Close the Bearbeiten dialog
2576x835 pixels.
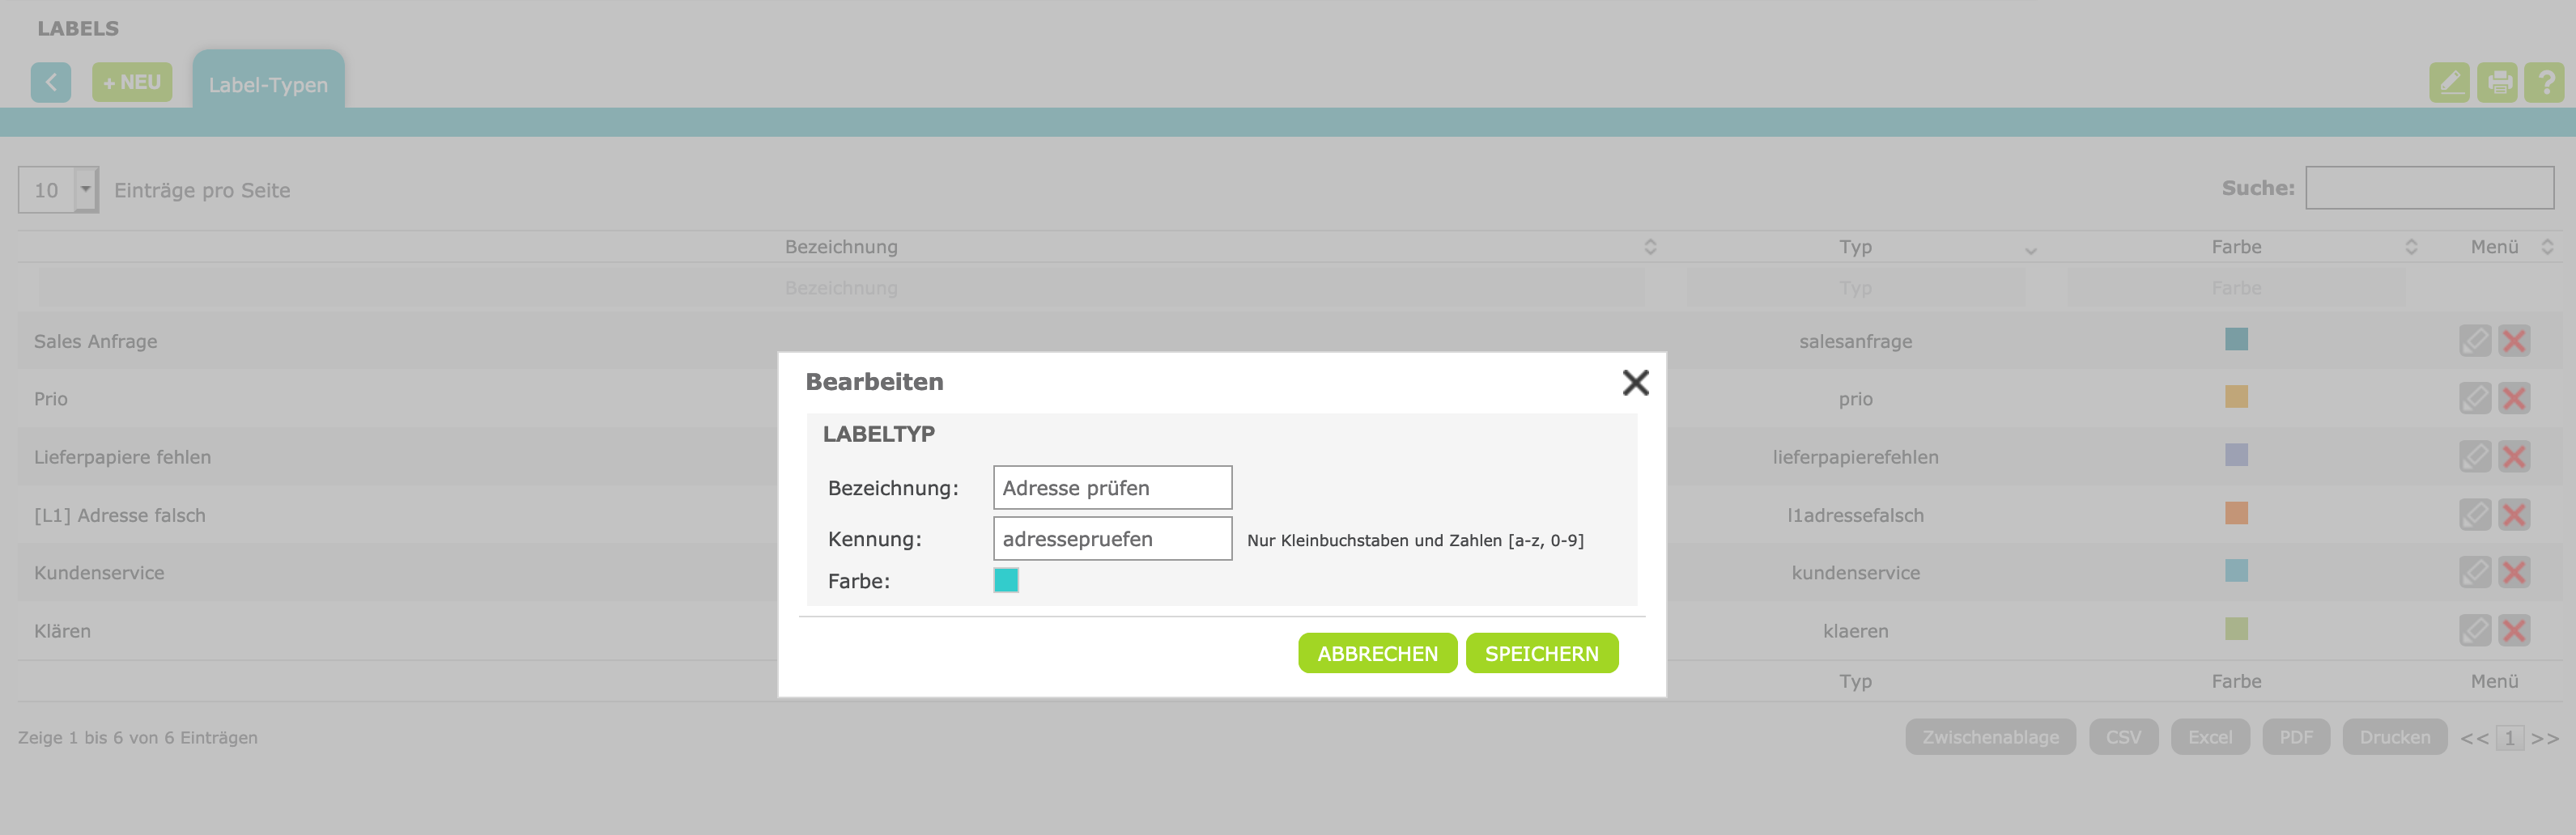click(x=1635, y=382)
